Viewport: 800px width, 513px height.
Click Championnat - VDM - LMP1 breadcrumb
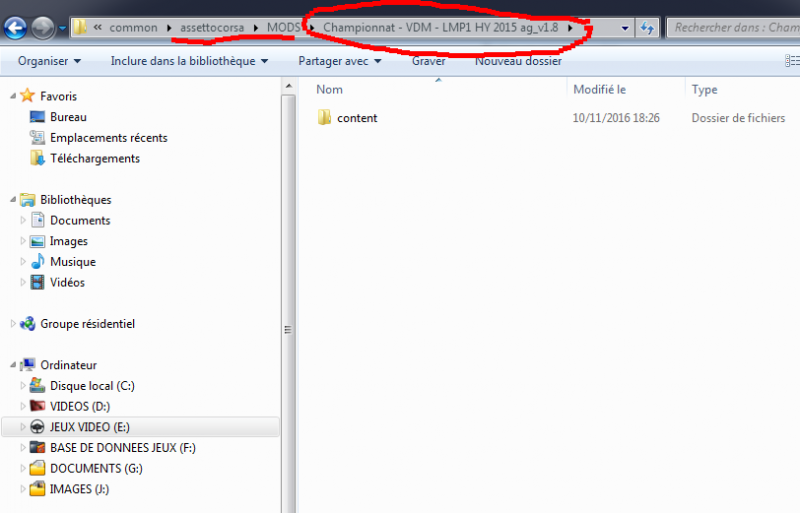click(x=440, y=28)
